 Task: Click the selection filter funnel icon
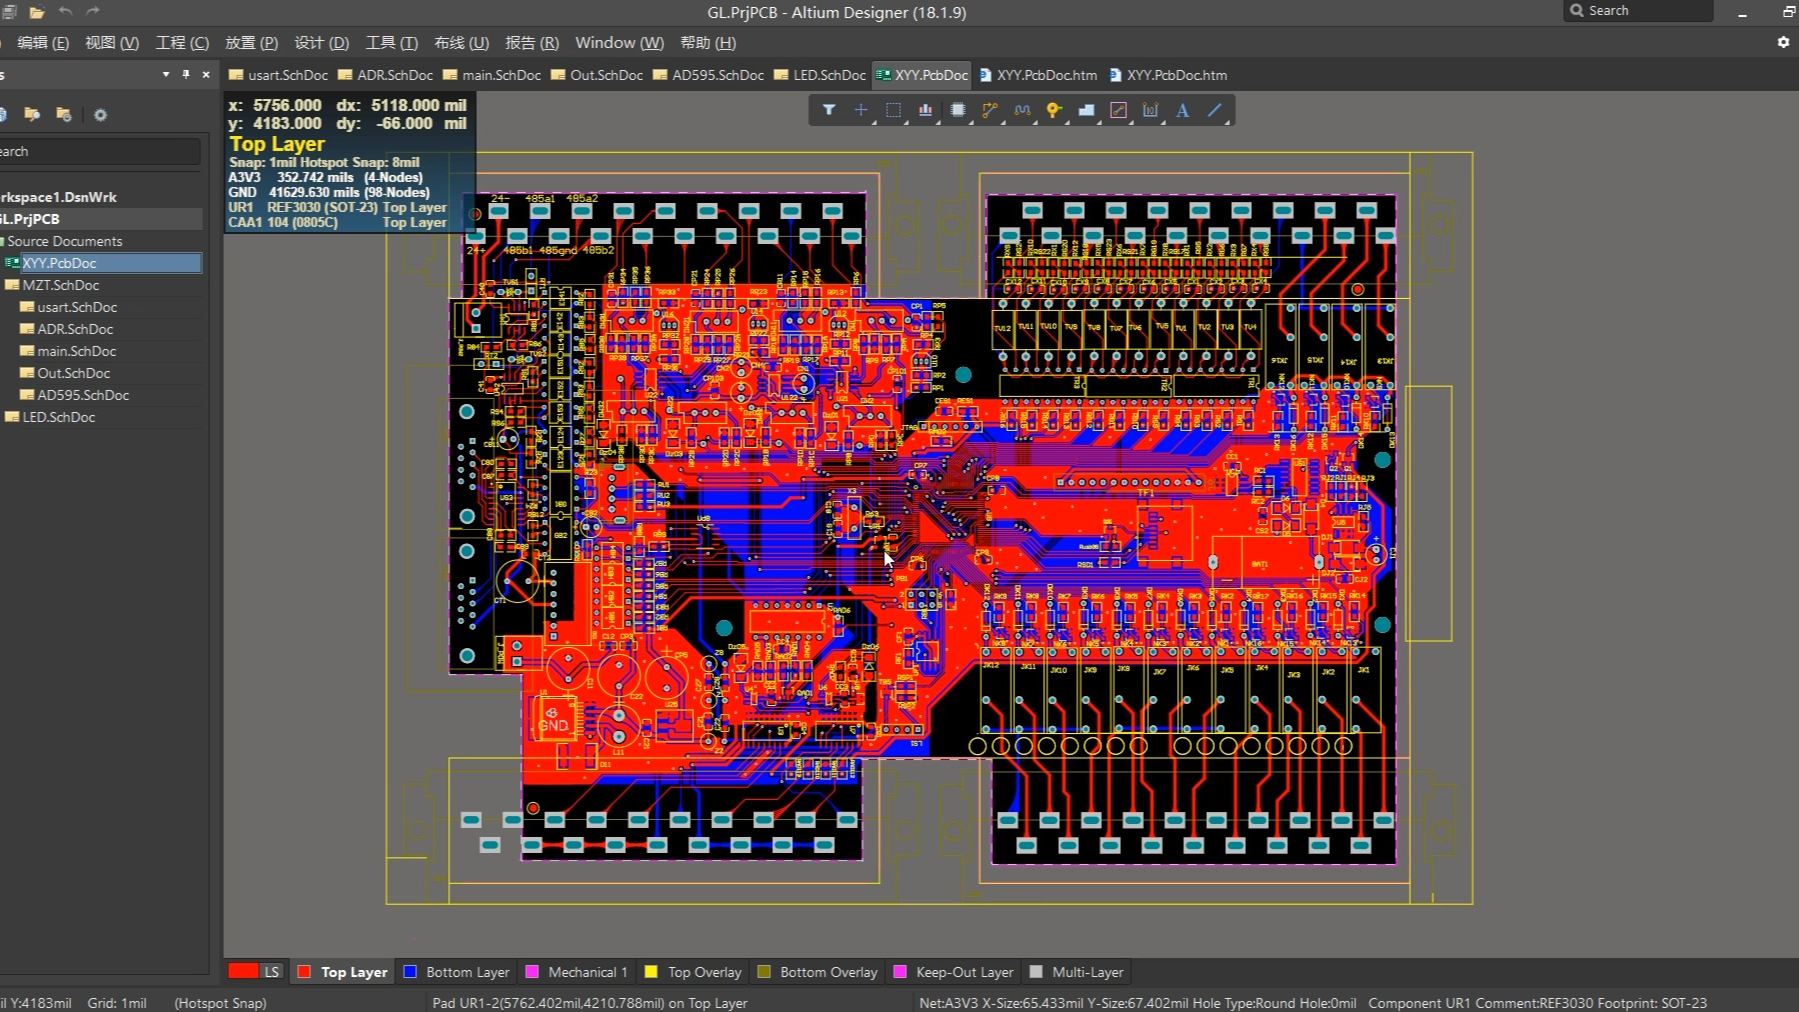pos(829,110)
